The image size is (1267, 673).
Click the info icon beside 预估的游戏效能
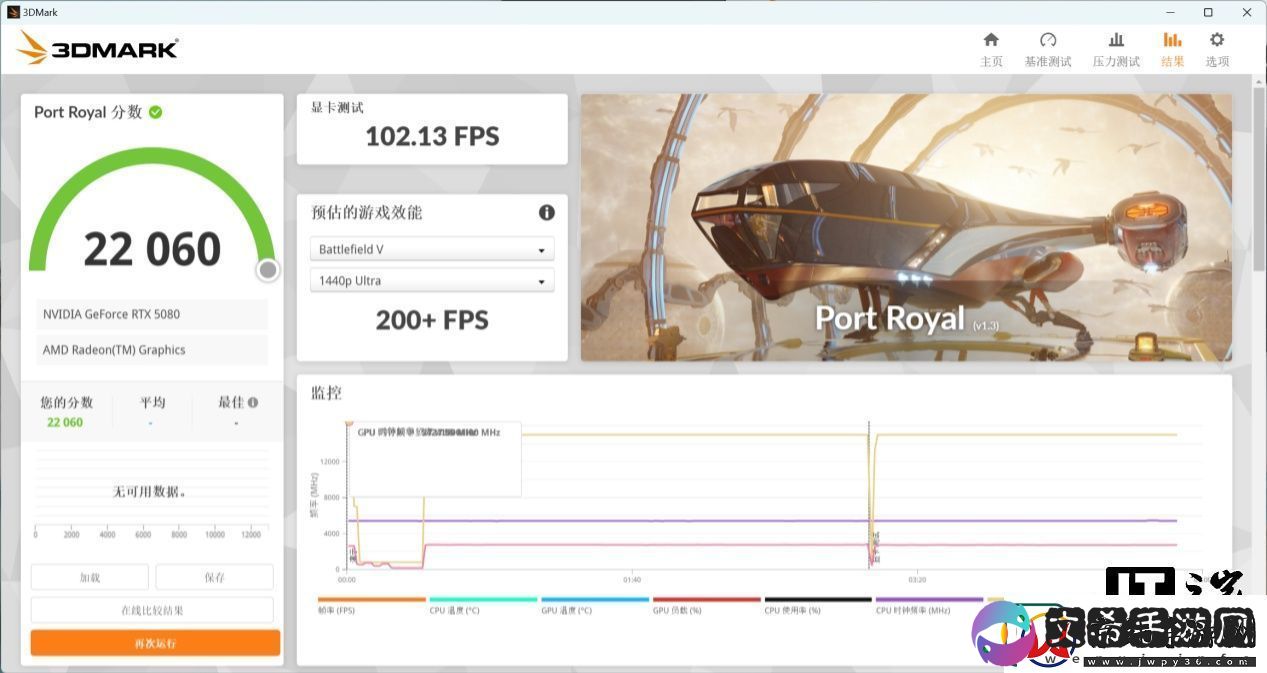tap(547, 212)
